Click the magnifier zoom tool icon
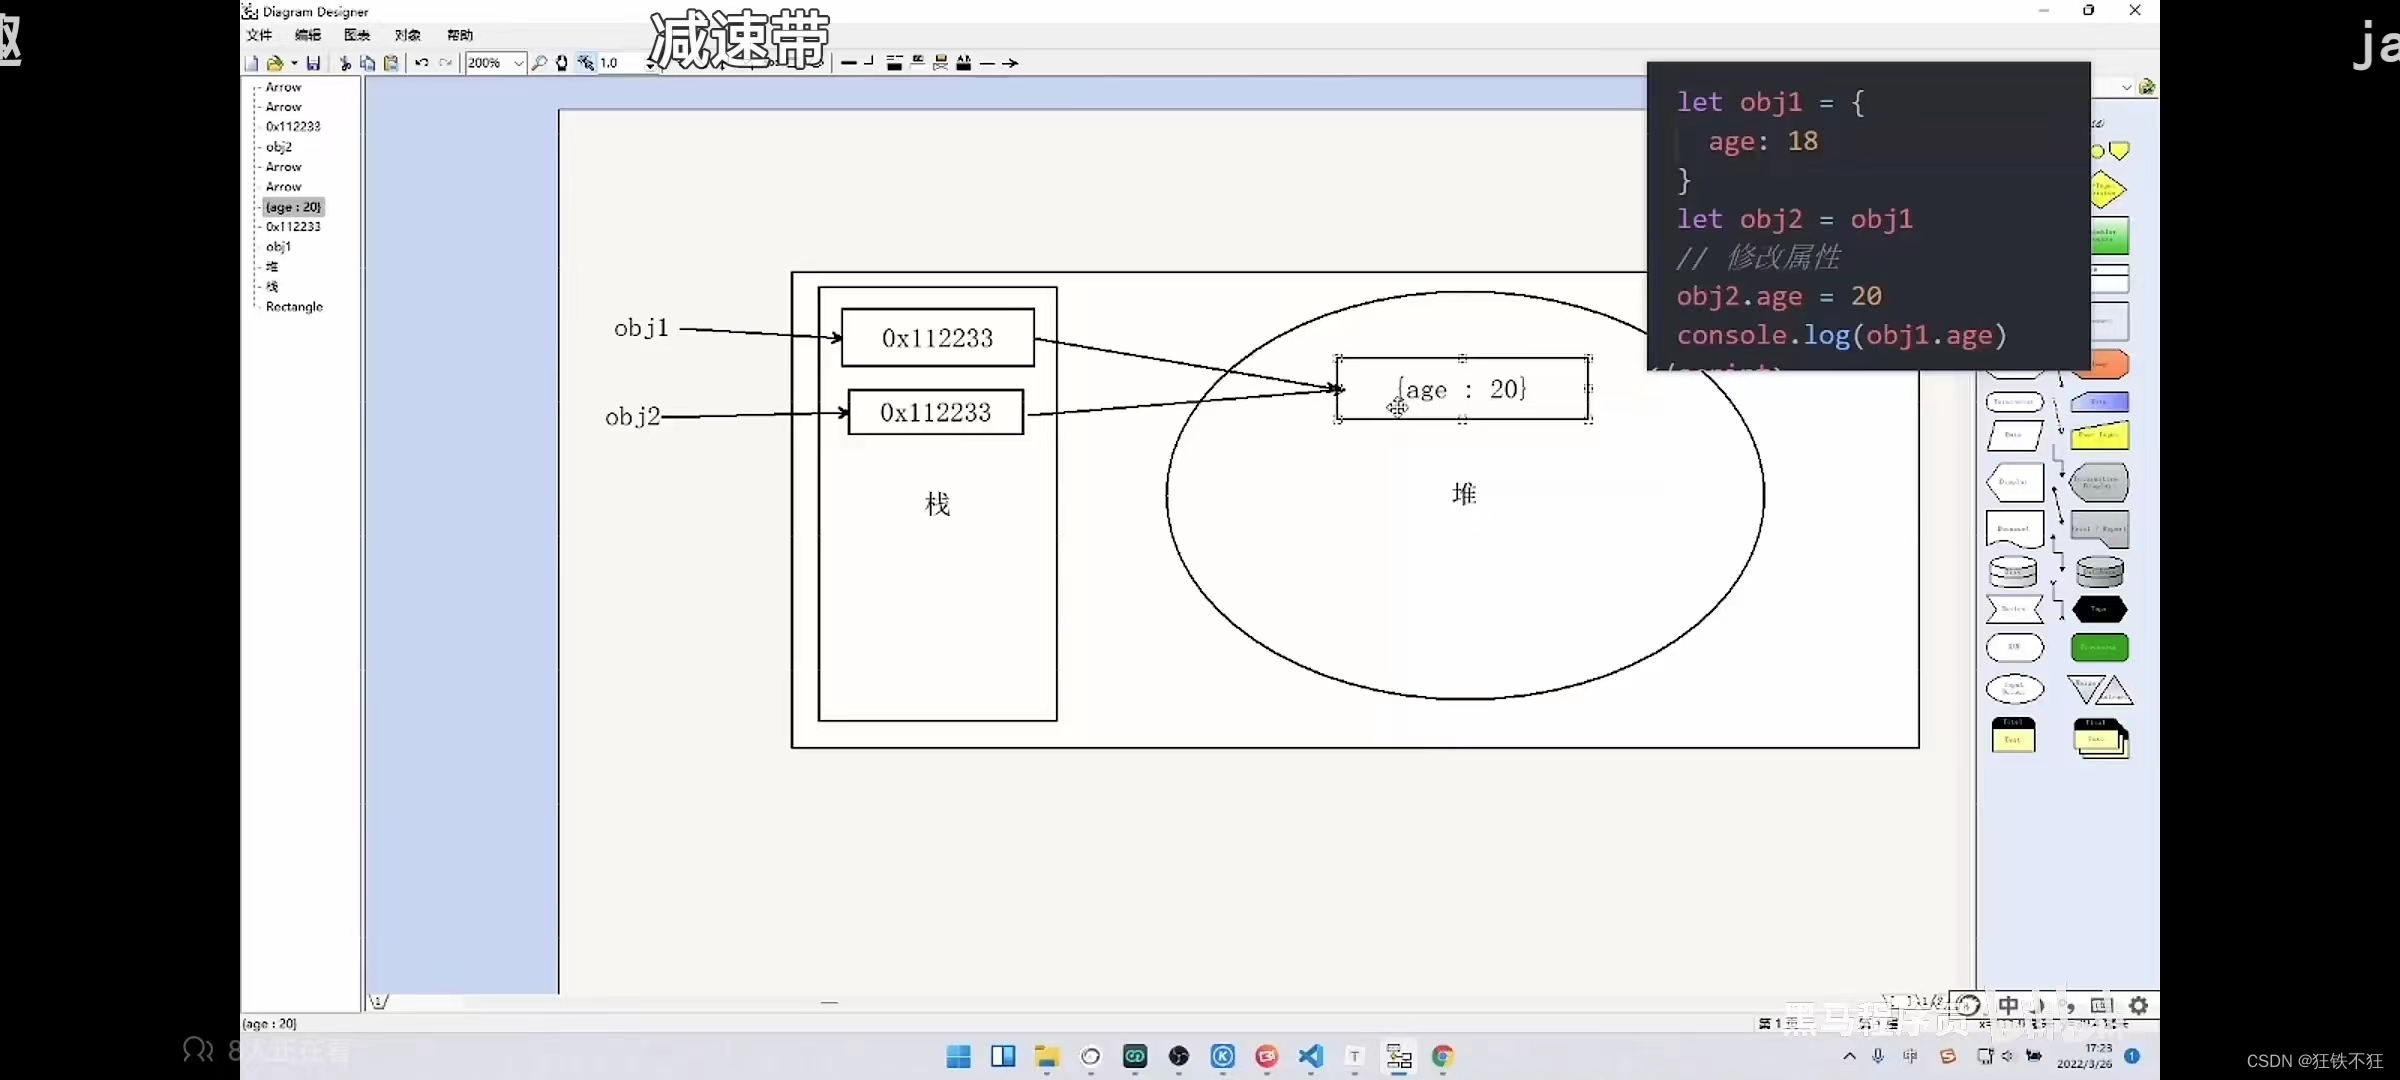This screenshot has height=1080, width=2400. pyautogui.click(x=539, y=63)
